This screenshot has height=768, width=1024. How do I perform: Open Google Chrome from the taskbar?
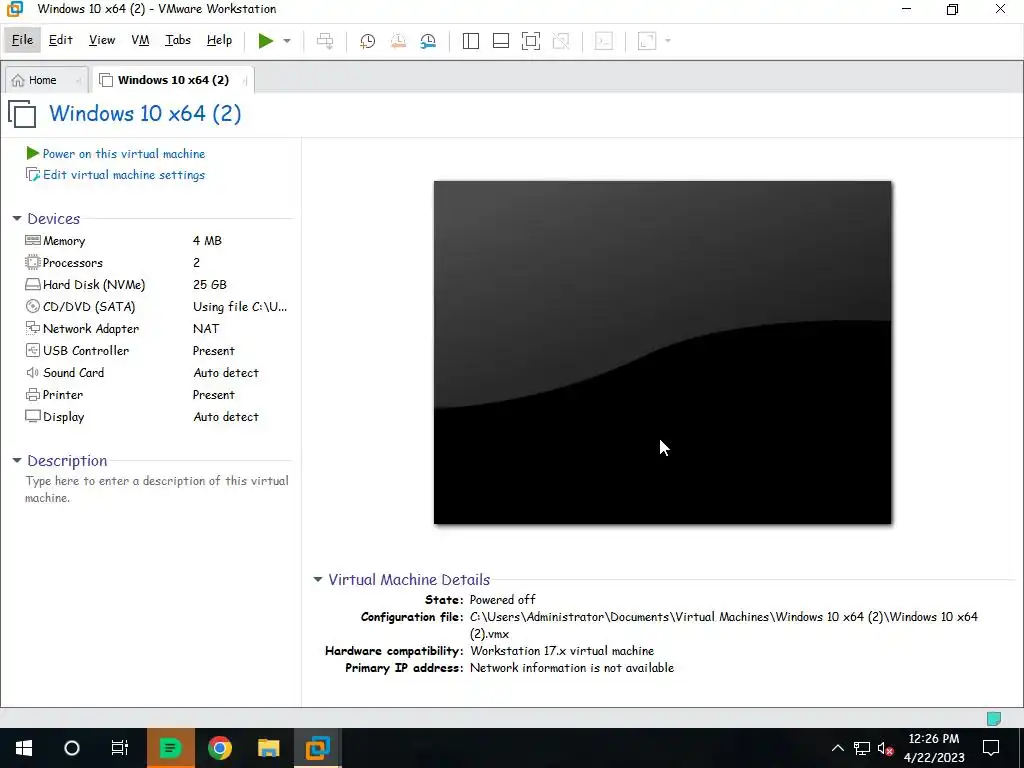point(220,748)
